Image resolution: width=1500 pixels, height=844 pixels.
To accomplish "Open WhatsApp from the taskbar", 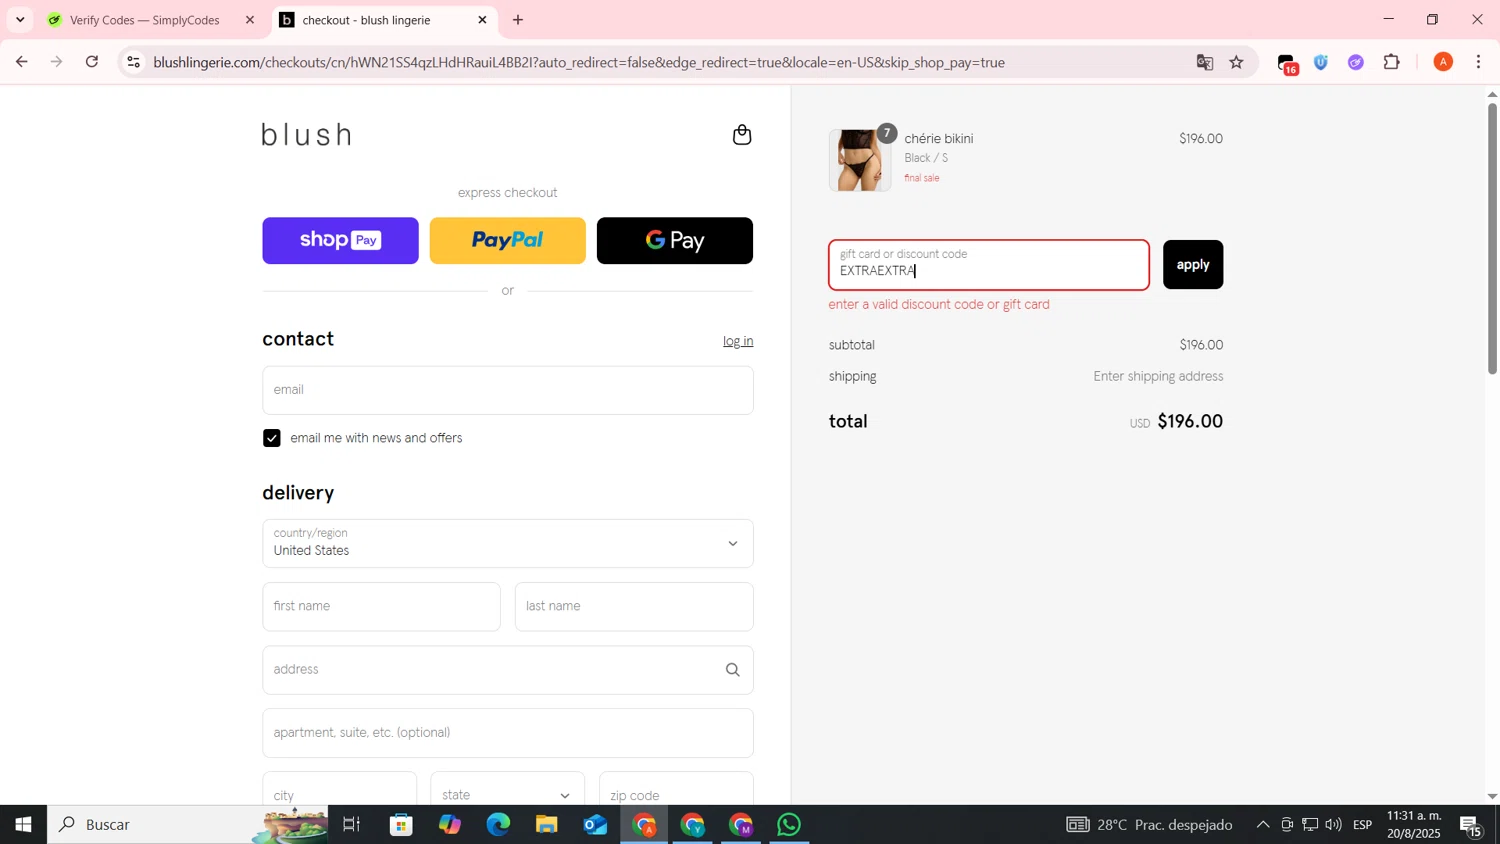I will [x=789, y=825].
